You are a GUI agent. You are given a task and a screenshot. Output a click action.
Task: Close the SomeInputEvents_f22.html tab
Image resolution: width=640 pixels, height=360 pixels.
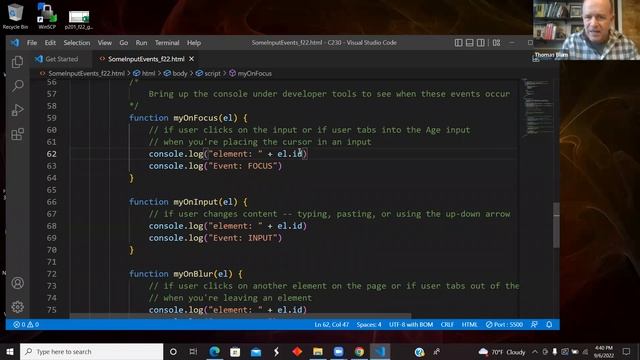click(191, 59)
